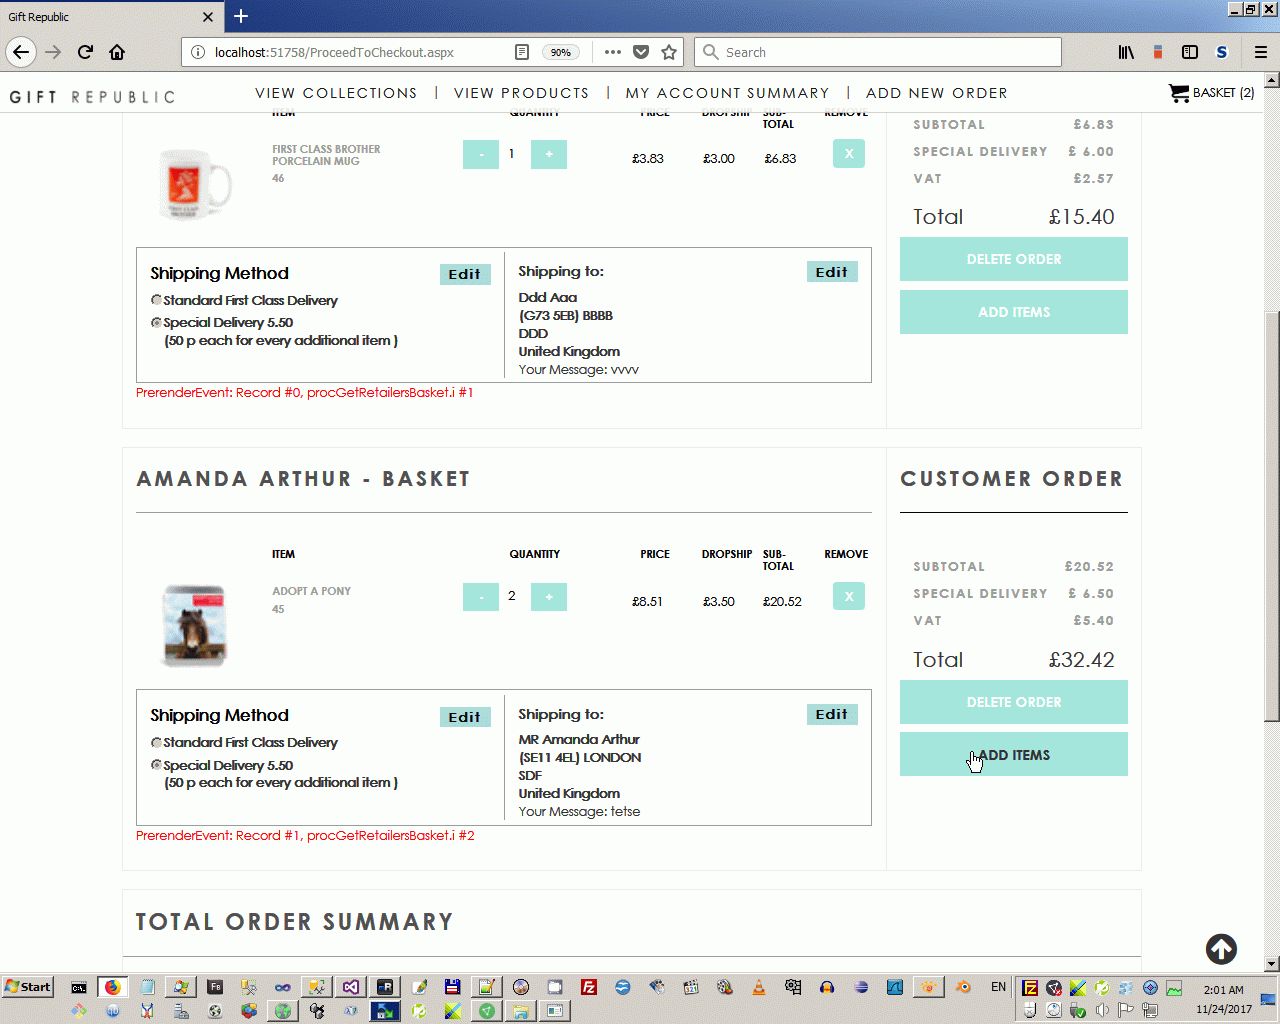The height and width of the screenshot is (1024, 1280).
Task: Show desktop from the taskbar corner
Action: (1268, 998)
